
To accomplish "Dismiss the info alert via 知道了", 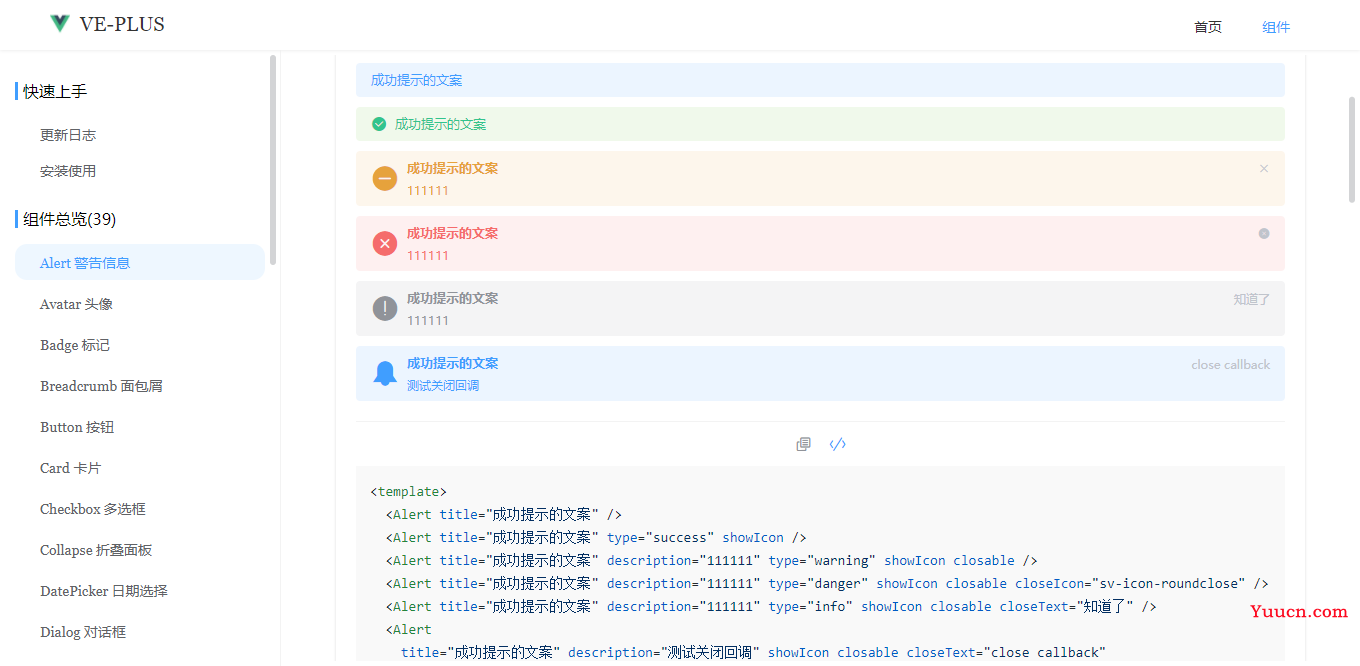I will 1252,299.
